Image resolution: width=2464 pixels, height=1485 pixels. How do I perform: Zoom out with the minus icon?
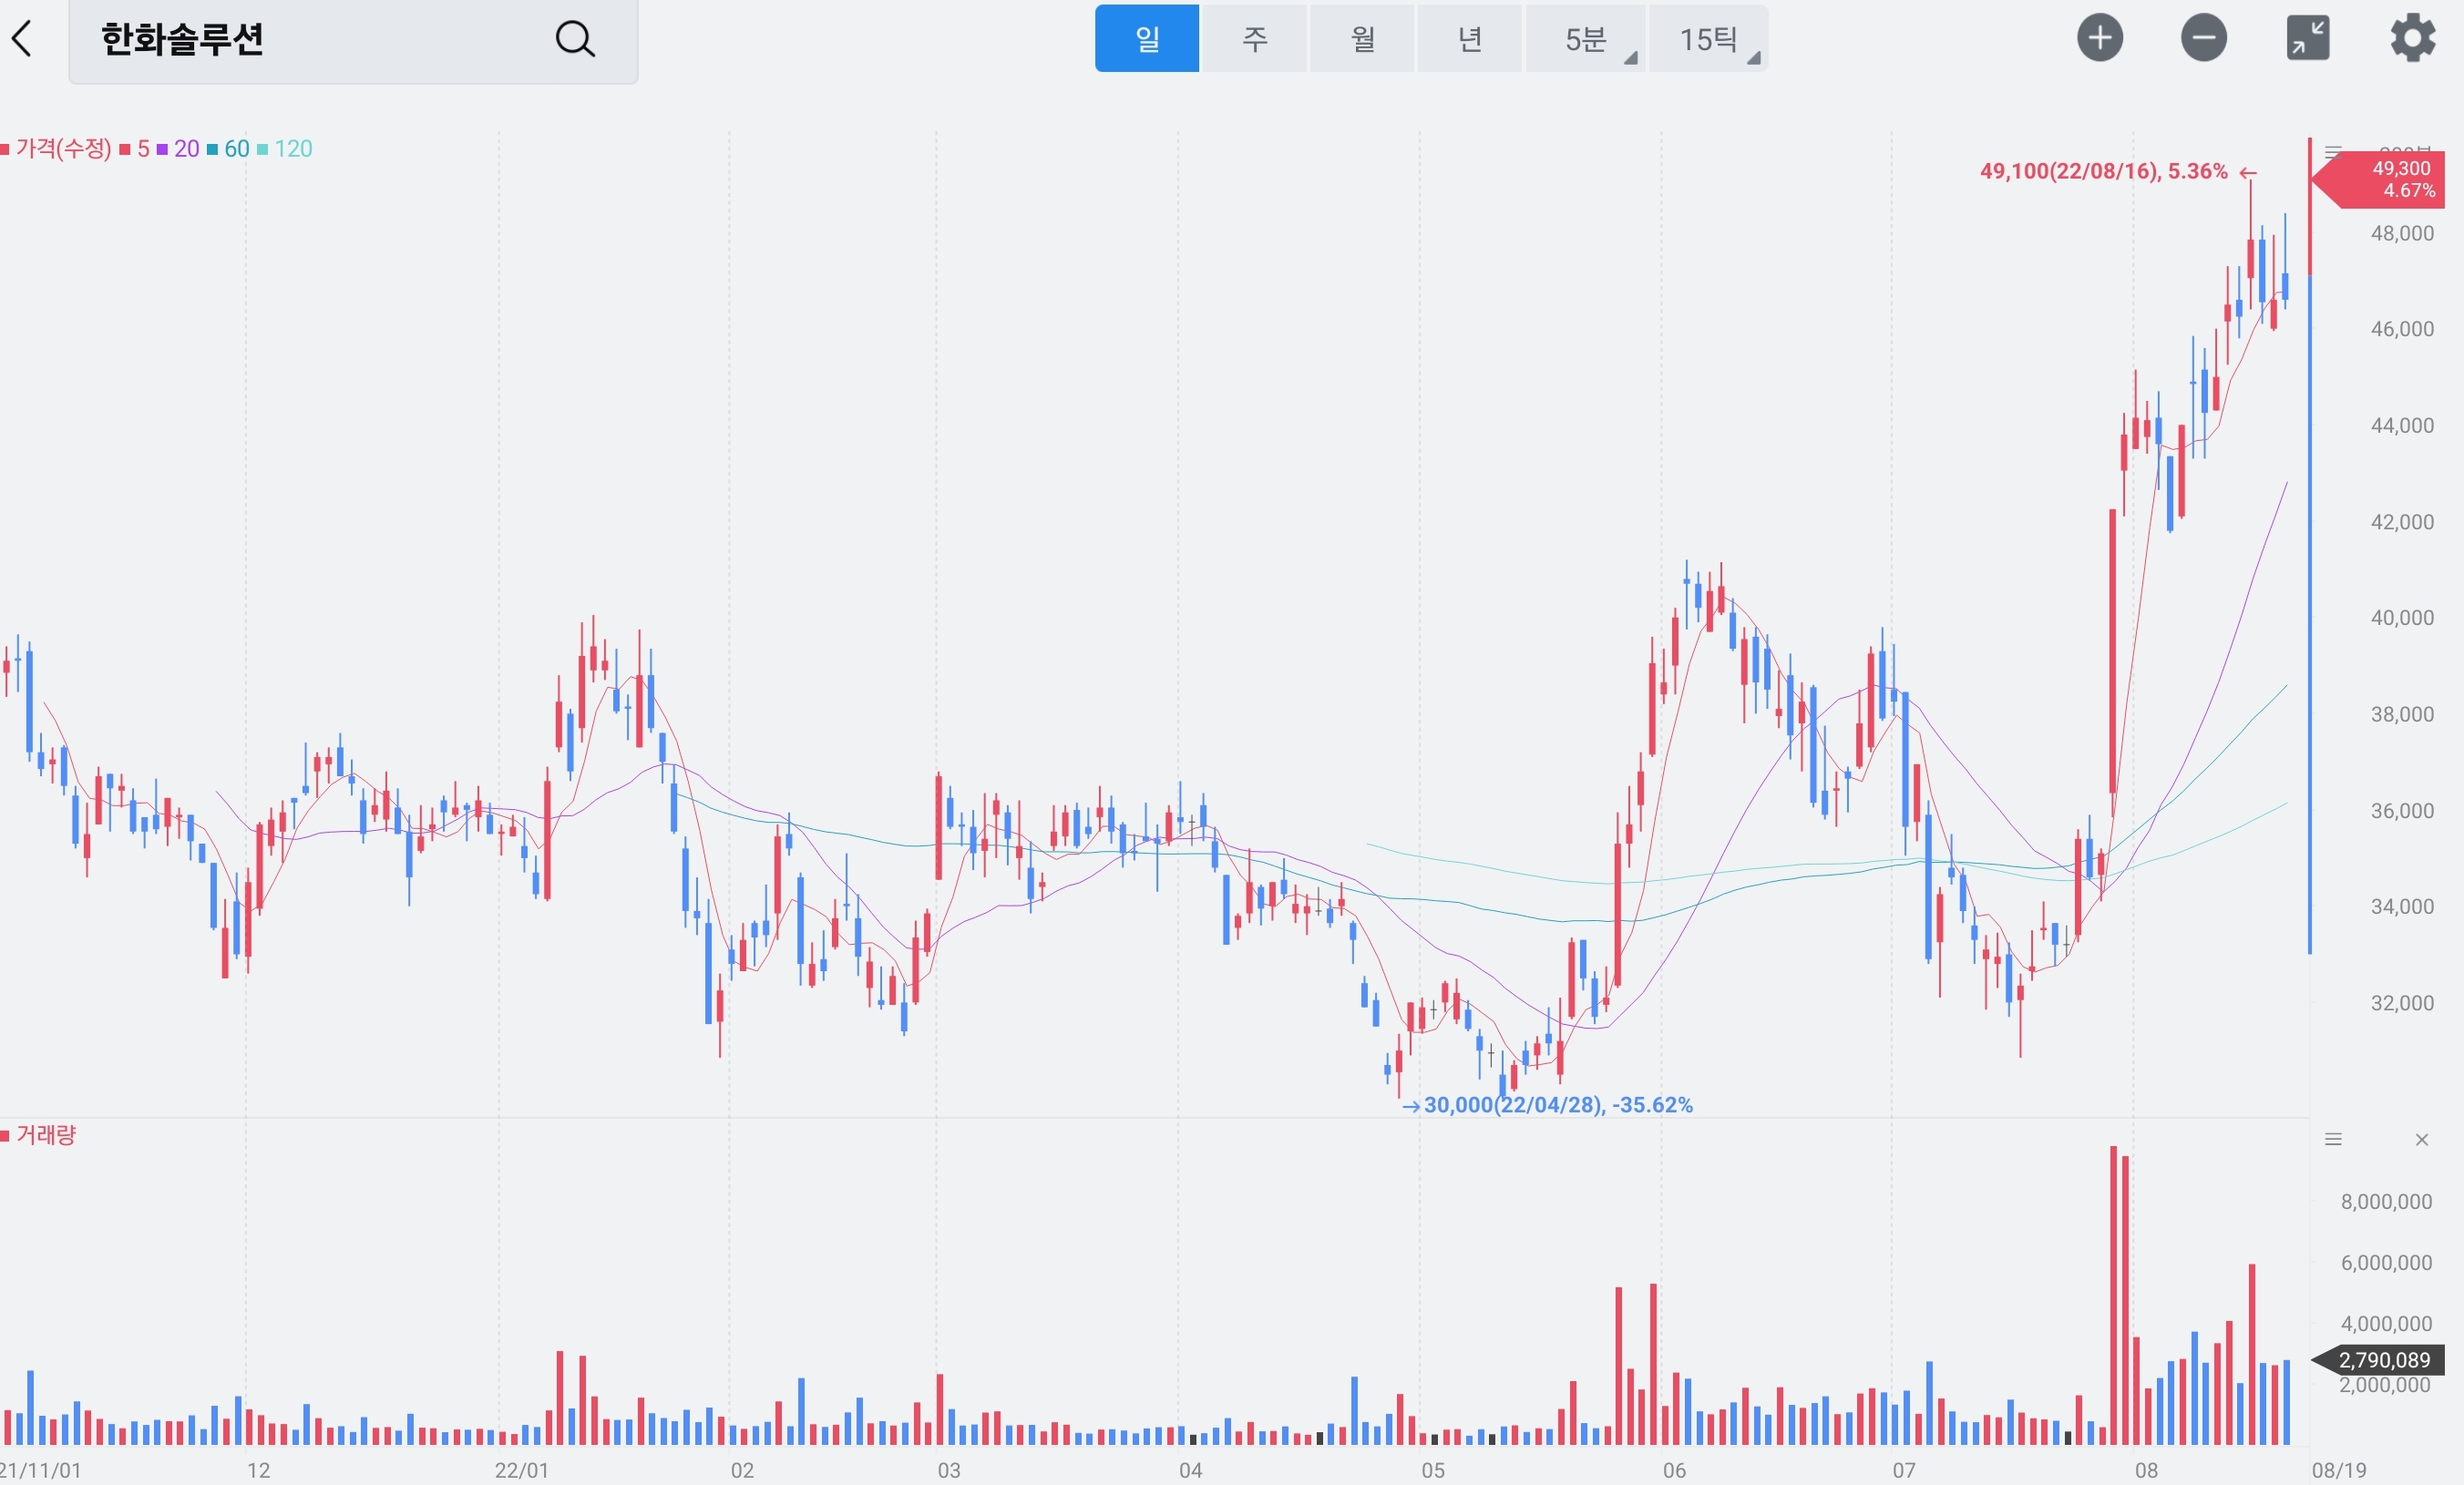[2203, 38]
